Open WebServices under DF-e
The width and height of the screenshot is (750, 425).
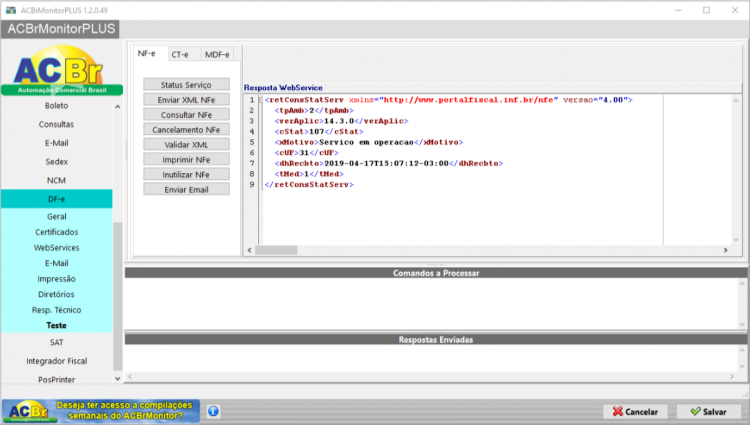(56, 248)
